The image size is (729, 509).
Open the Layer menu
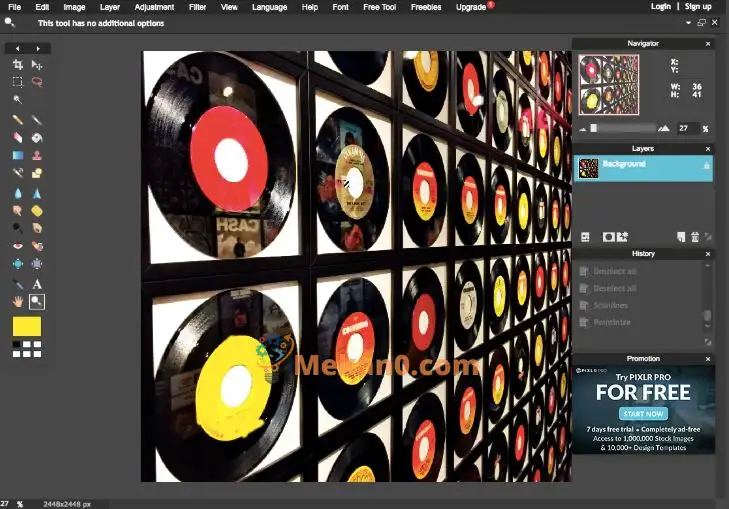[110, 7]
